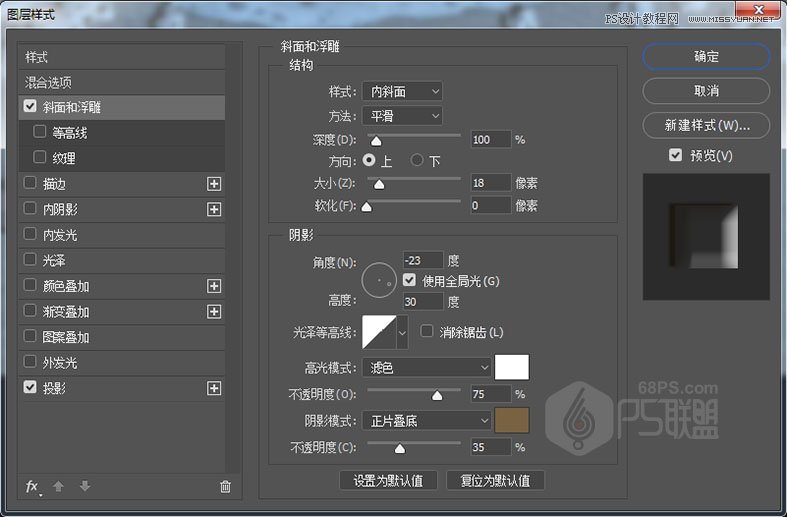This screenshot has height=517, width=787.
Task: Click the shadow 不透明度(C) slider handle
Action: [400, 448]
